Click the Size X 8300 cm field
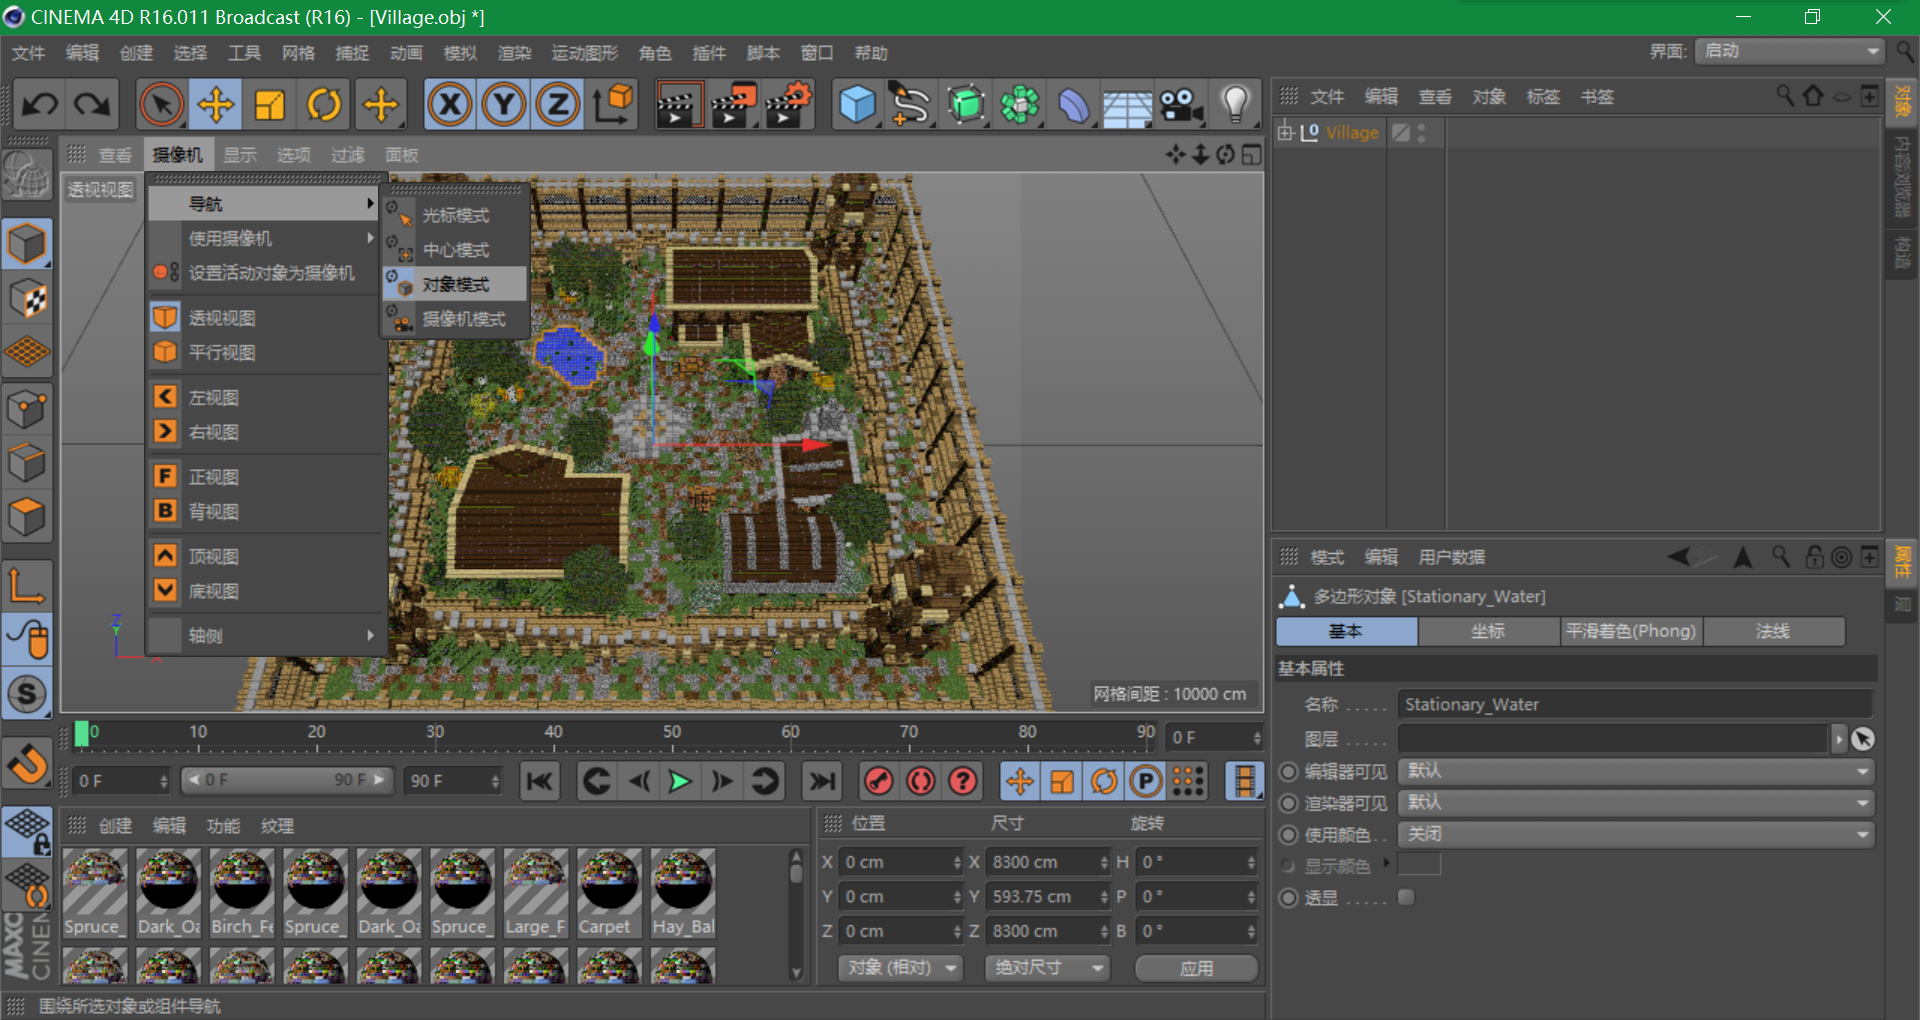 point(1048,862)
